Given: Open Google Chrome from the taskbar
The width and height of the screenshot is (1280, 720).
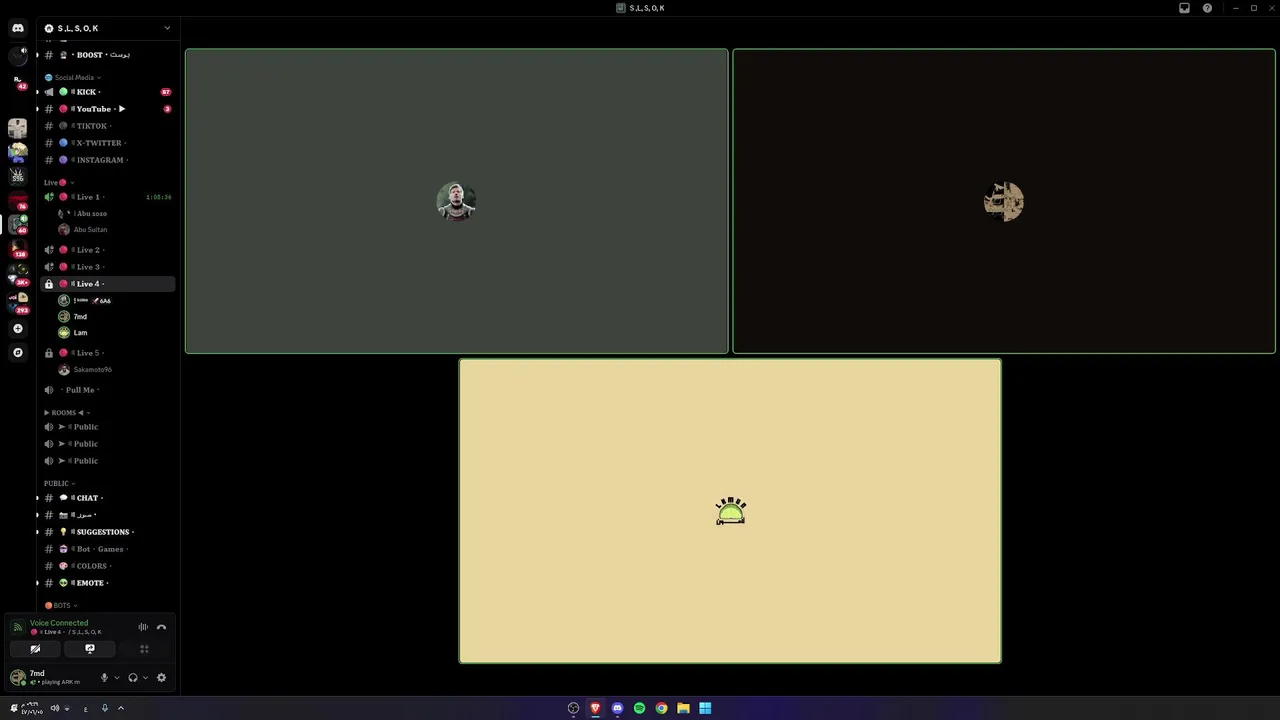Looking at the screenshot, I should [x=661, y=708].
